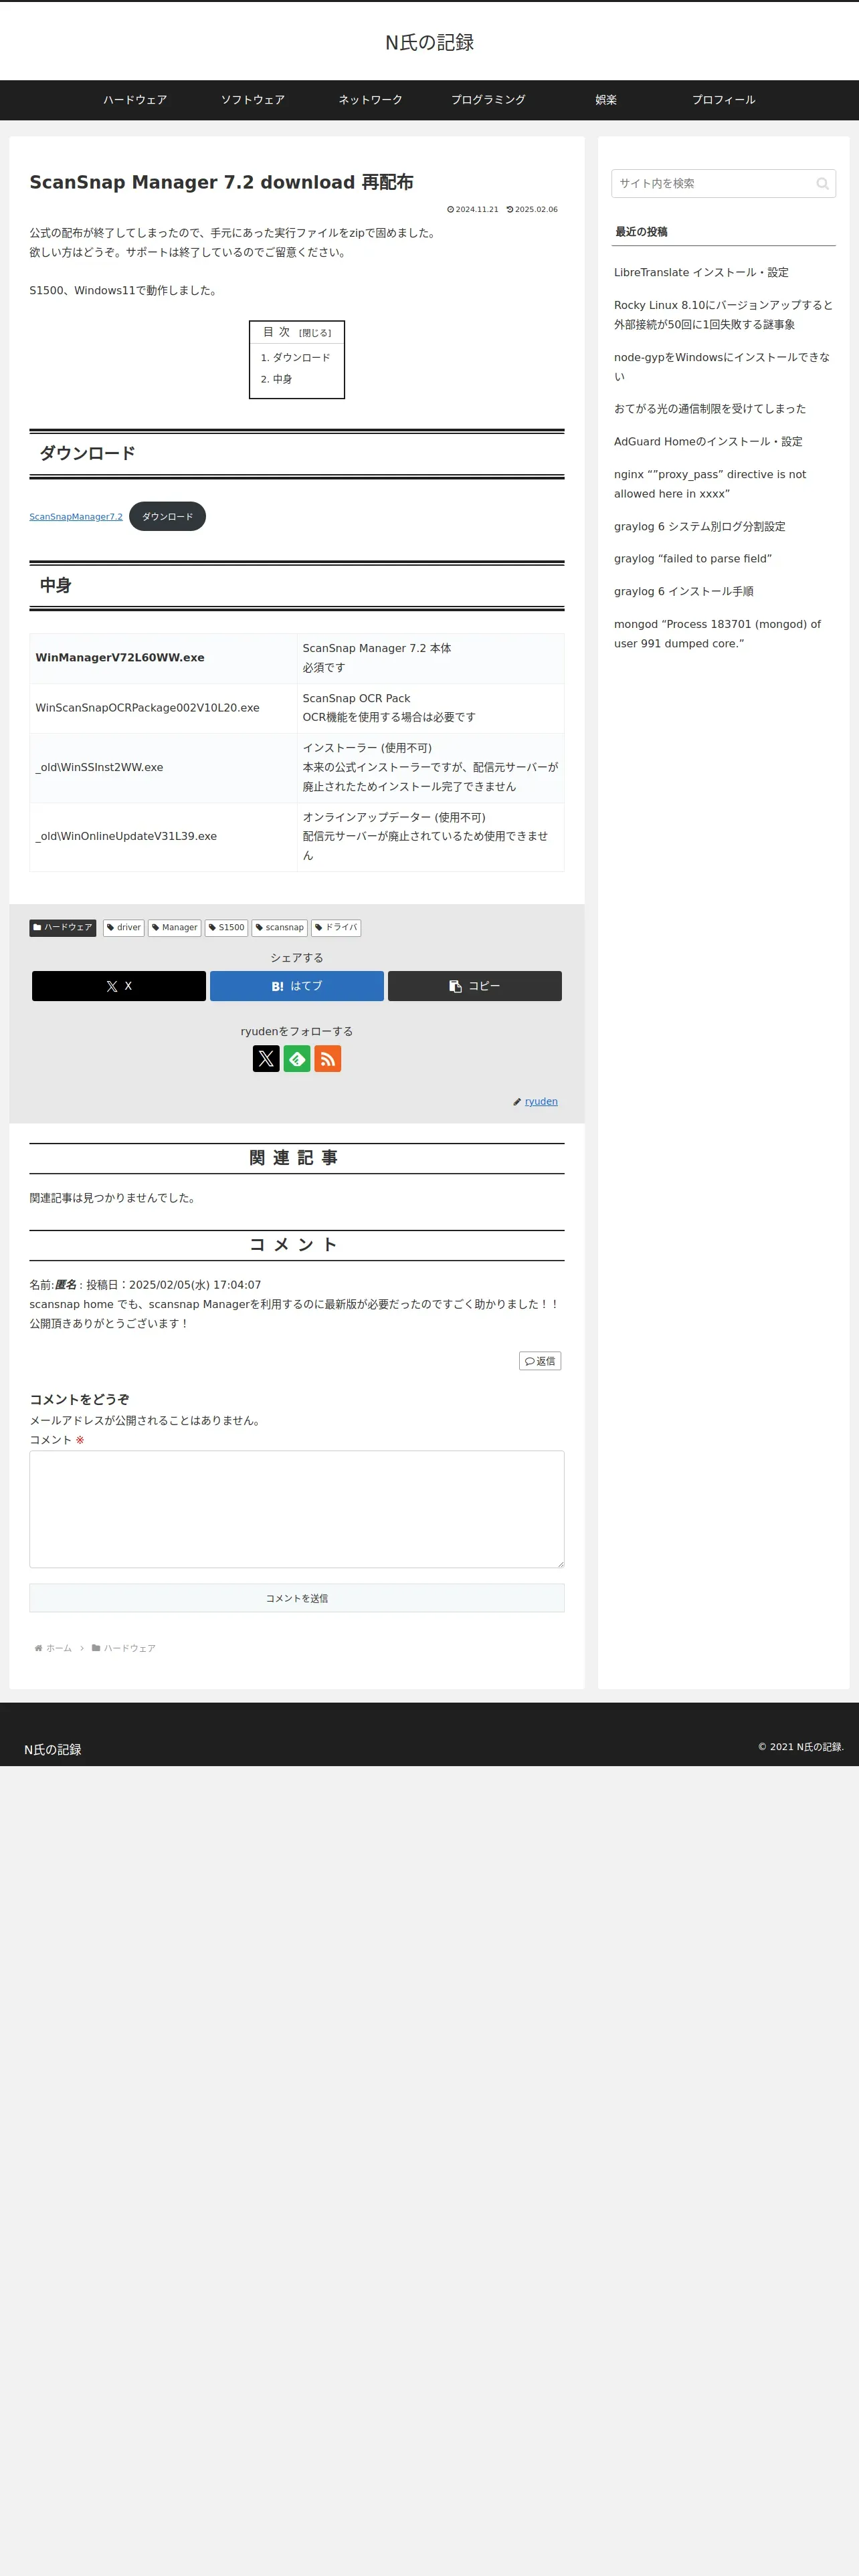Click the dark ダウンロード button
The width and height of the screenshot is (859, 2576).
(167, 517)
